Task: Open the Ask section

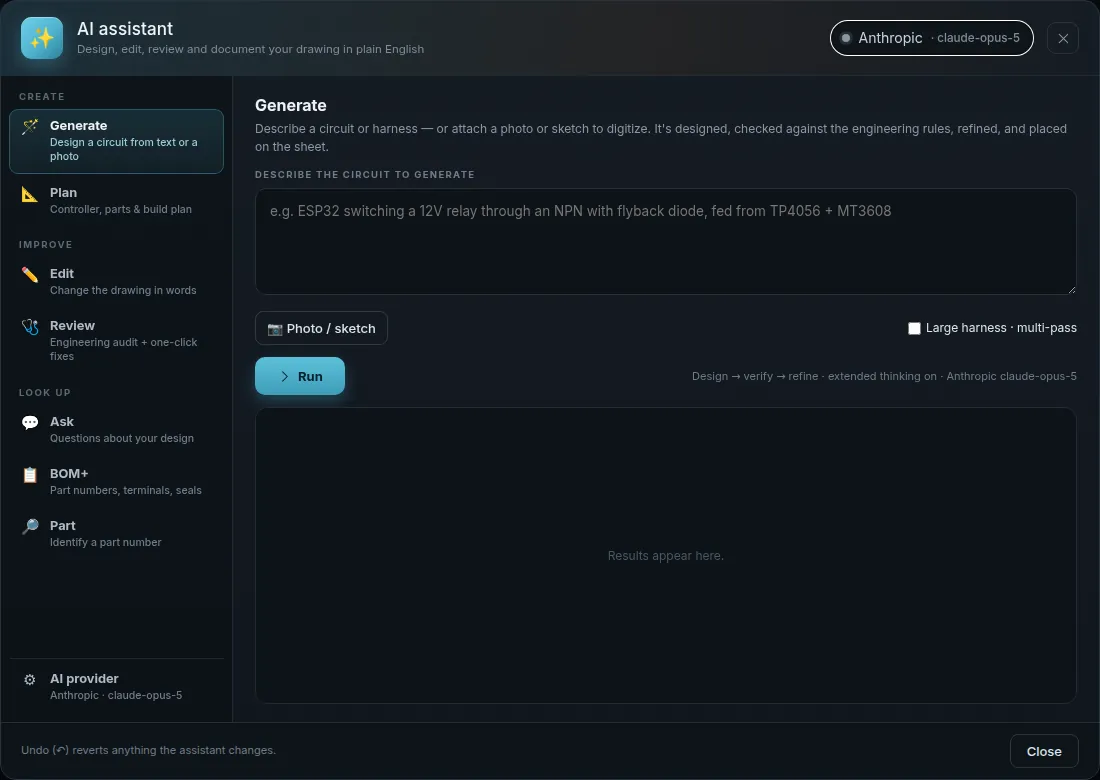Action: pos(116,429)
